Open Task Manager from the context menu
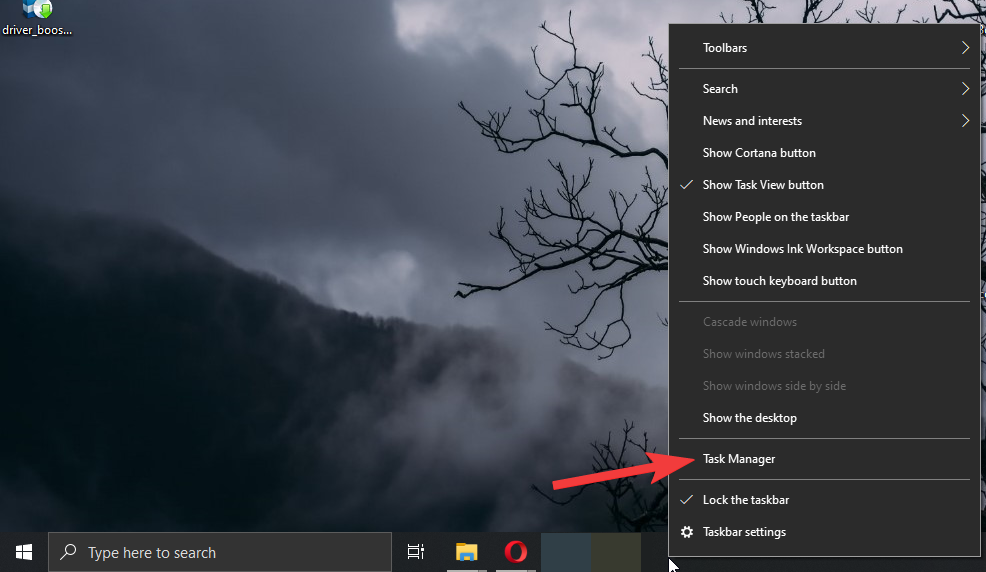The image size is (986, 572). (824, 459)
